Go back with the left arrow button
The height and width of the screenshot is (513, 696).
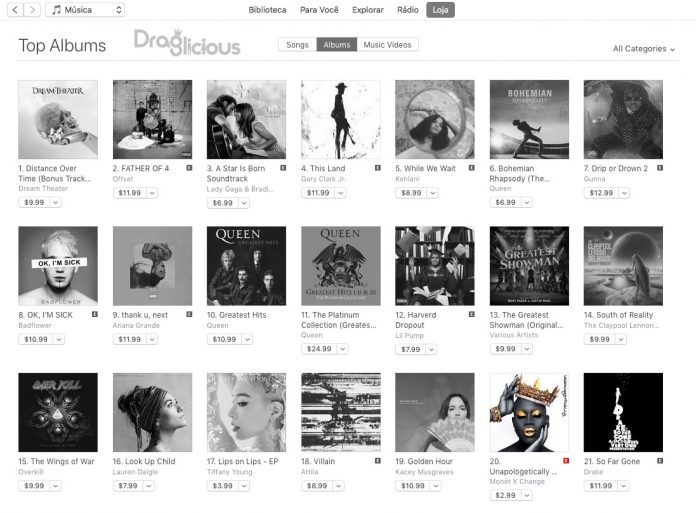tap(15, 9)
